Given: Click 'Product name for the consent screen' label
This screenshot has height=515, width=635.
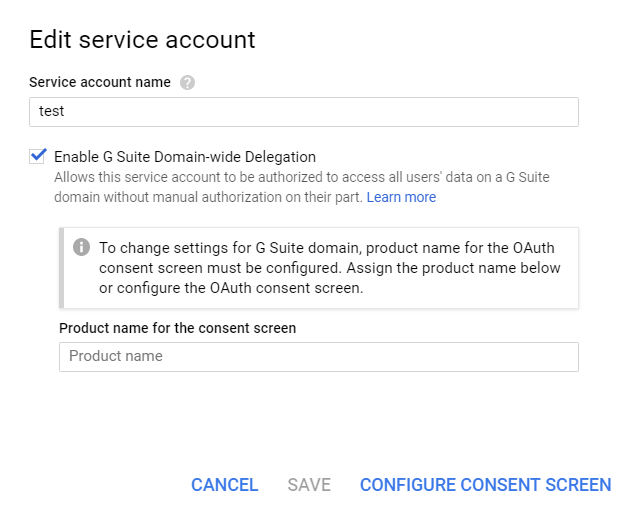Looking at the screenshot, I should [177, 328].
